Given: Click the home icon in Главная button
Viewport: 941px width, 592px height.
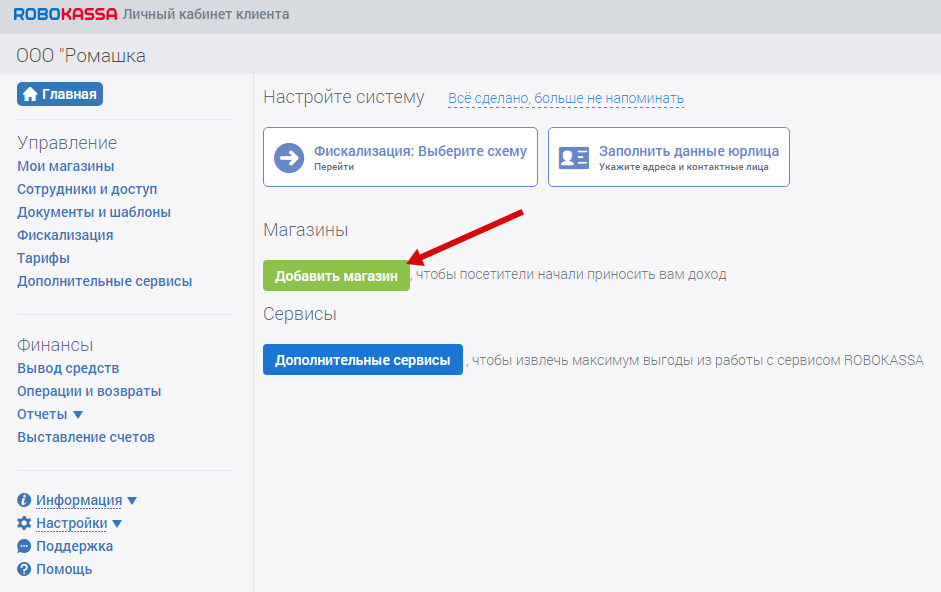Looking at the screenshot, I should (x=30, y=95).
